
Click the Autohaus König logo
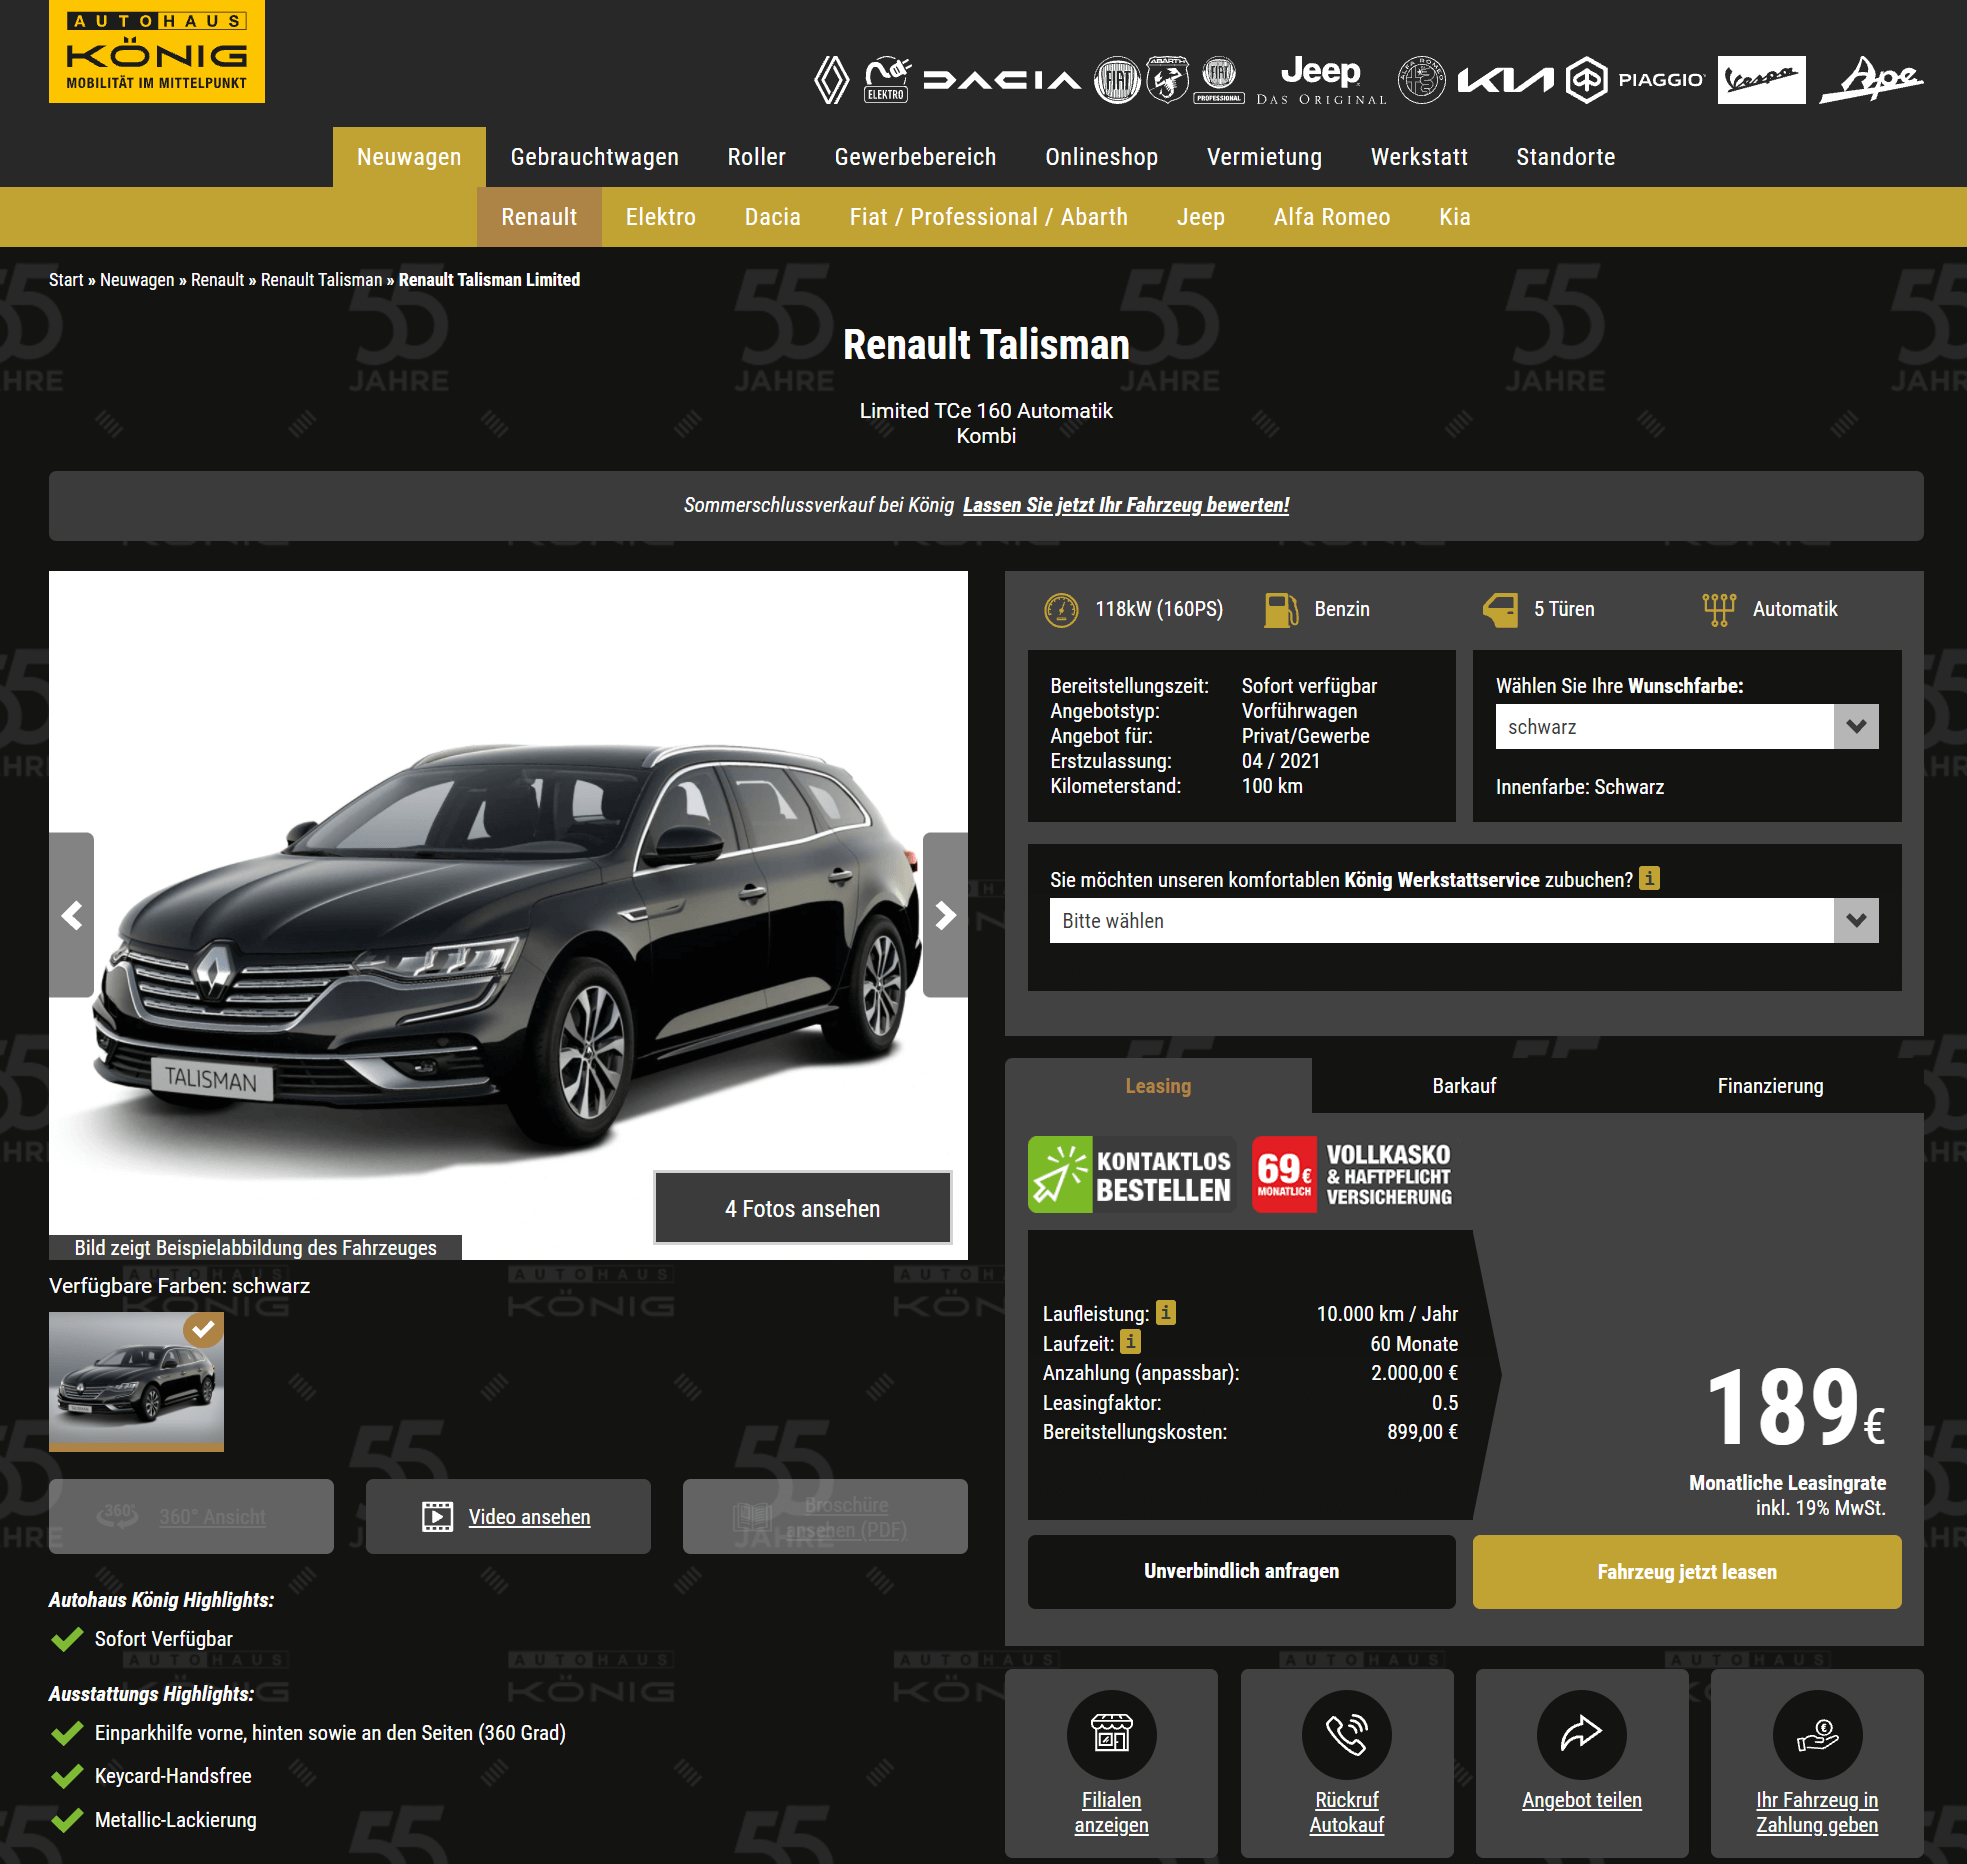point(157,51)
